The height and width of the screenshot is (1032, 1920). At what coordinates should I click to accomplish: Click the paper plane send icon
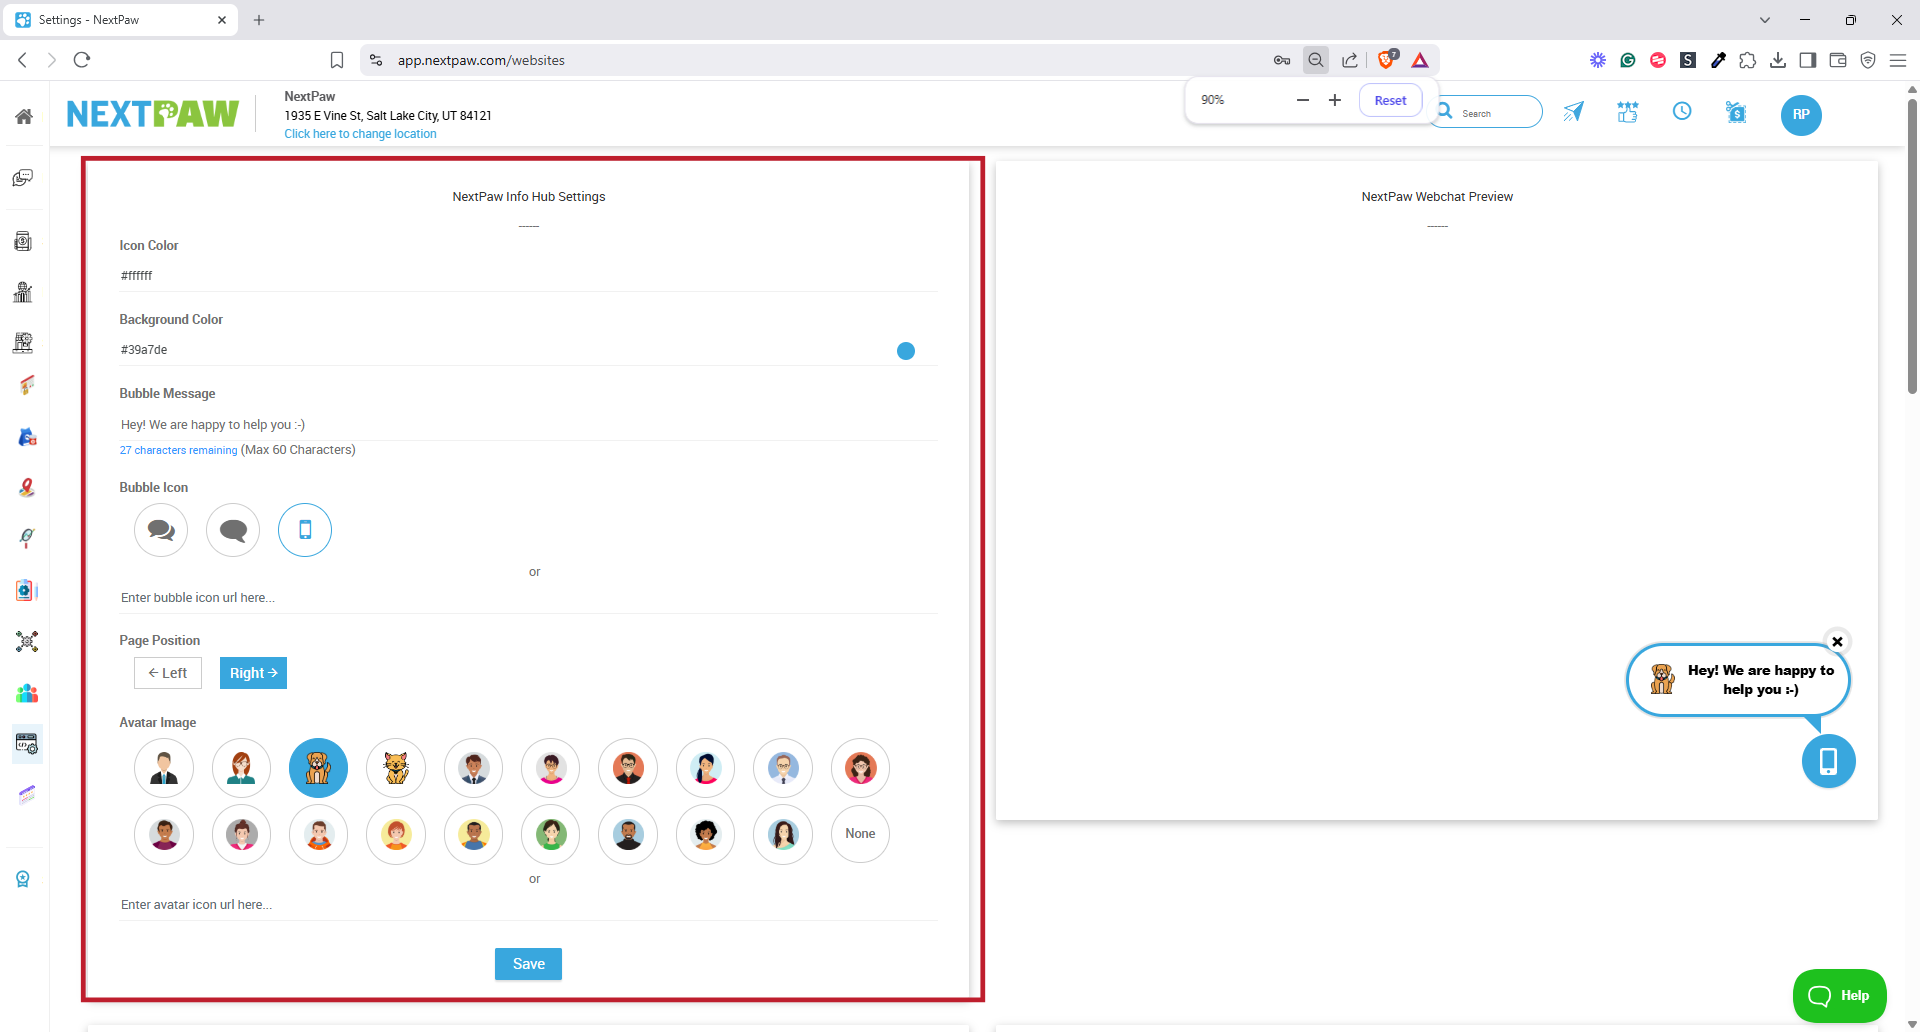[1574, 112]
